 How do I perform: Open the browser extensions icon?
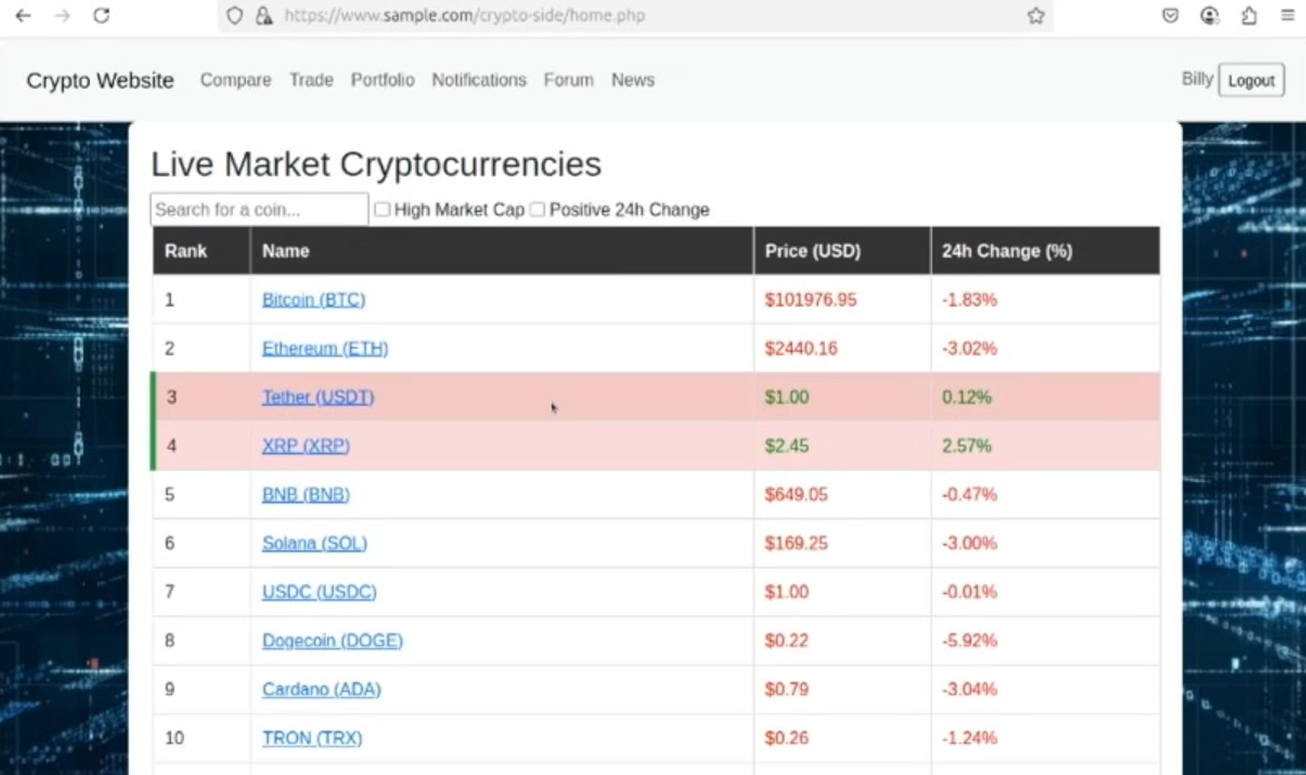tap(1249, 16)
